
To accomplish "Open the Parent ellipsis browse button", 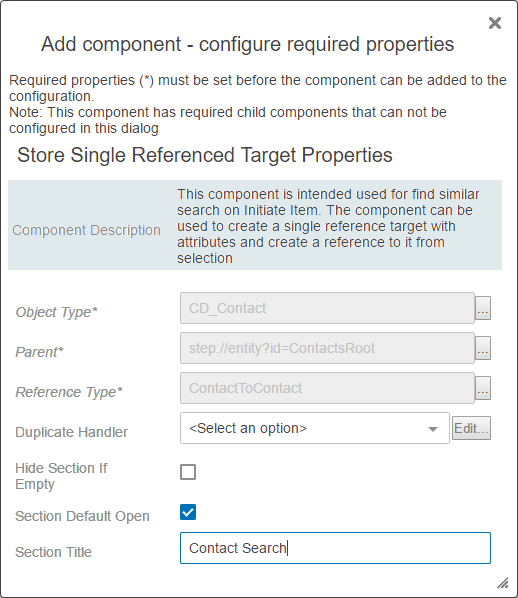I will click(x=483, y=348).
